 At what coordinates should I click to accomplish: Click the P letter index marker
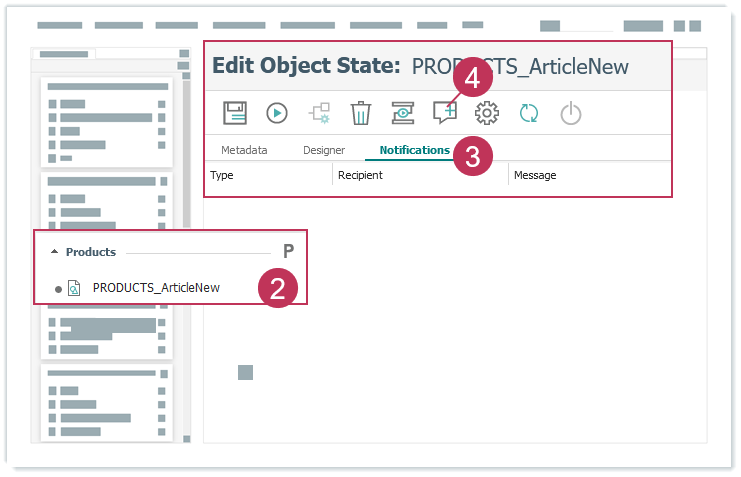[288, 252]
